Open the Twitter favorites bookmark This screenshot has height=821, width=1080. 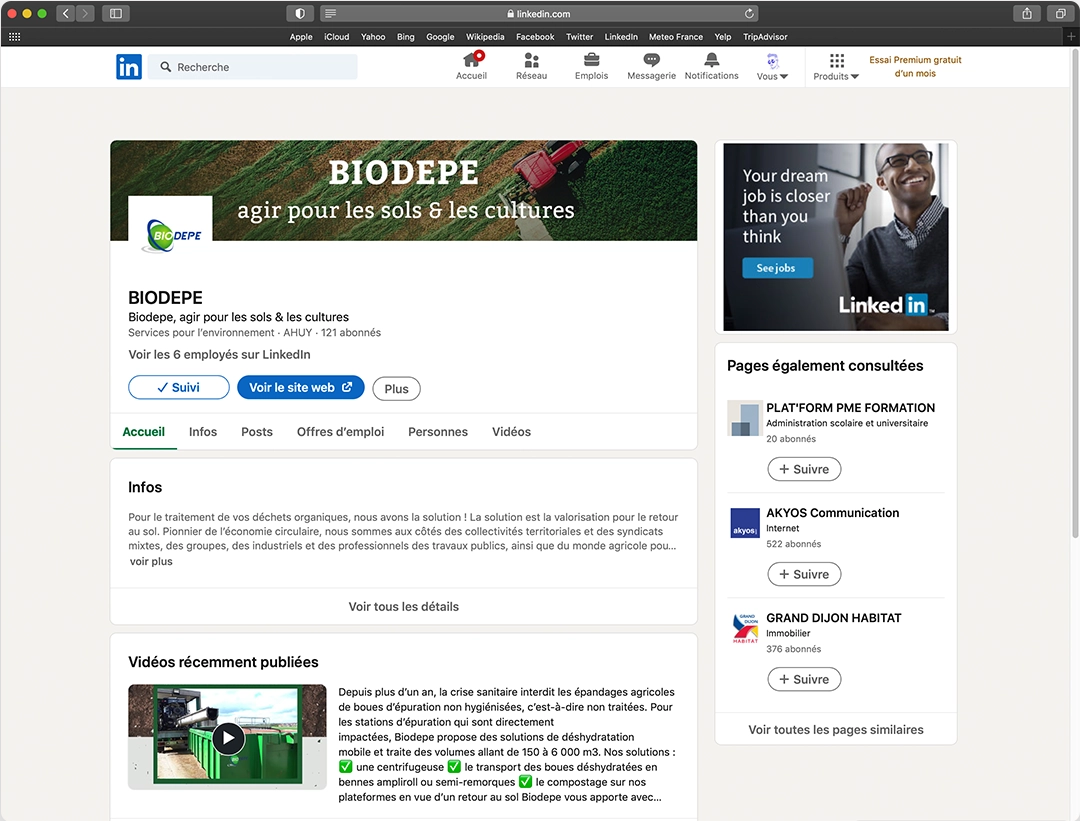click(x=579, y=37)
